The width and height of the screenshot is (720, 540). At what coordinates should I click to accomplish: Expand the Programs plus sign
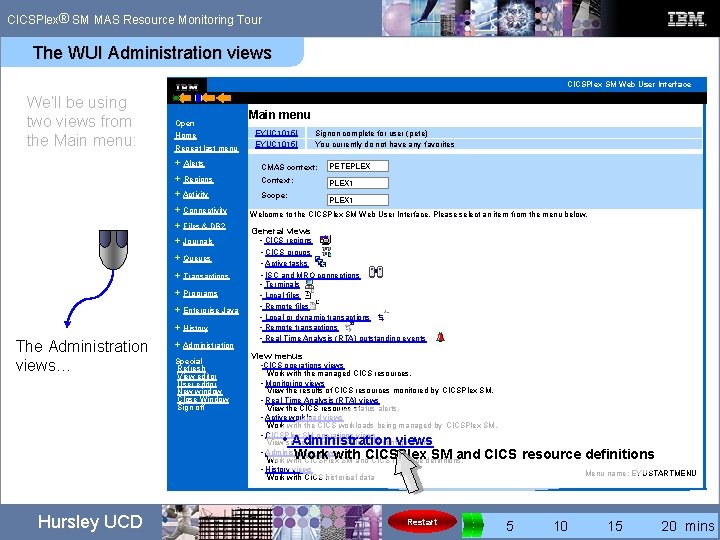click(177, 292)
